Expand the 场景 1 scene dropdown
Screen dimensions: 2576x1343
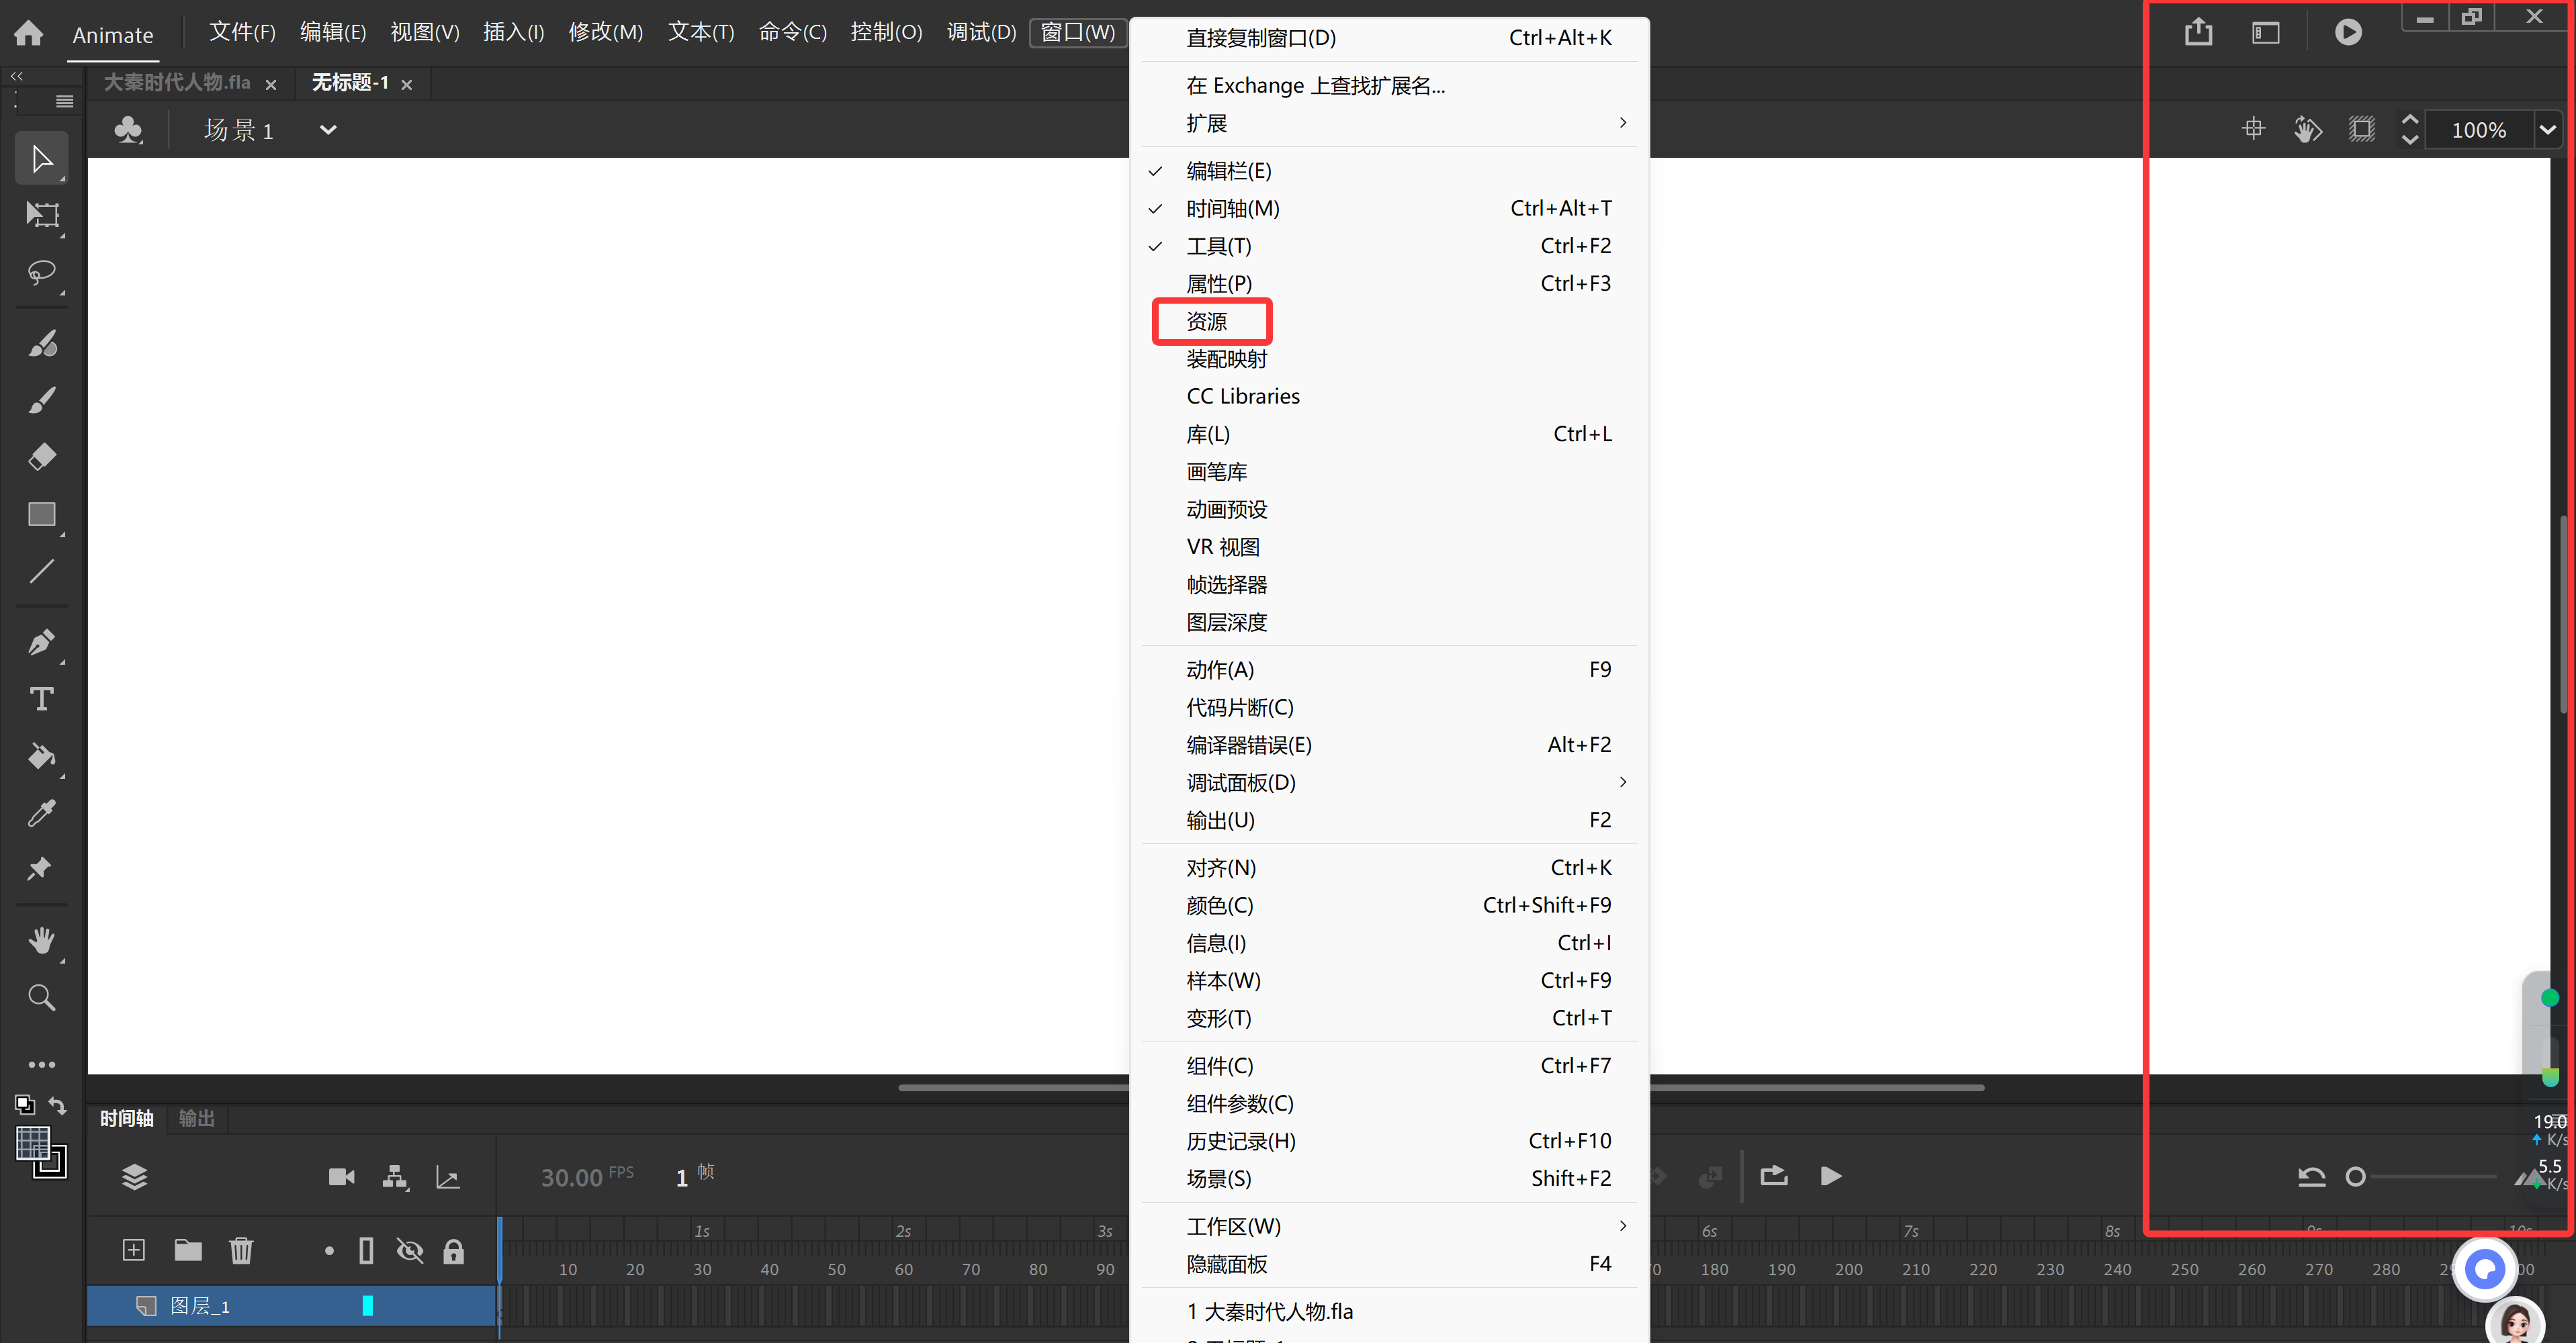click(x=328, y=130)
